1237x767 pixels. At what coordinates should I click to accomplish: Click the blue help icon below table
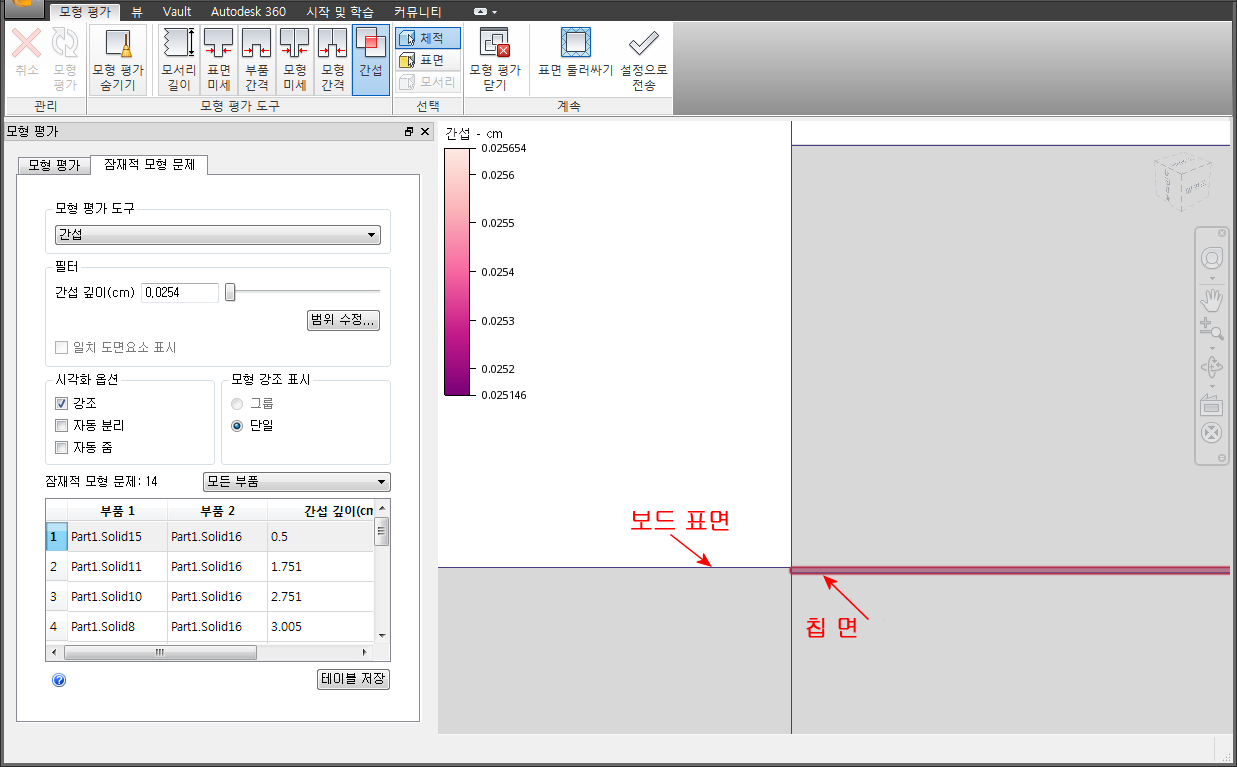click(x=59, y=680)
